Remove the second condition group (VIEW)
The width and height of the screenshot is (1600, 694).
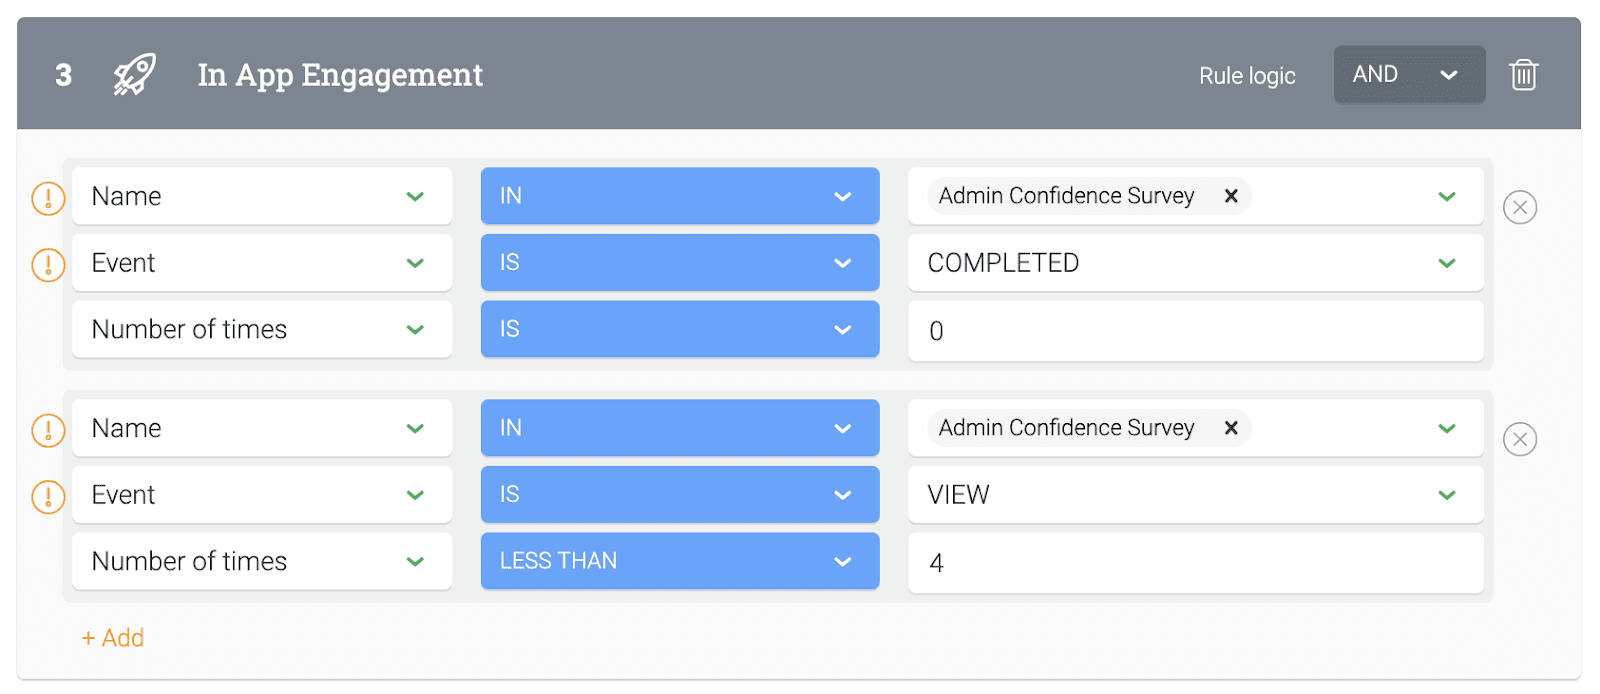point(1519,439)
